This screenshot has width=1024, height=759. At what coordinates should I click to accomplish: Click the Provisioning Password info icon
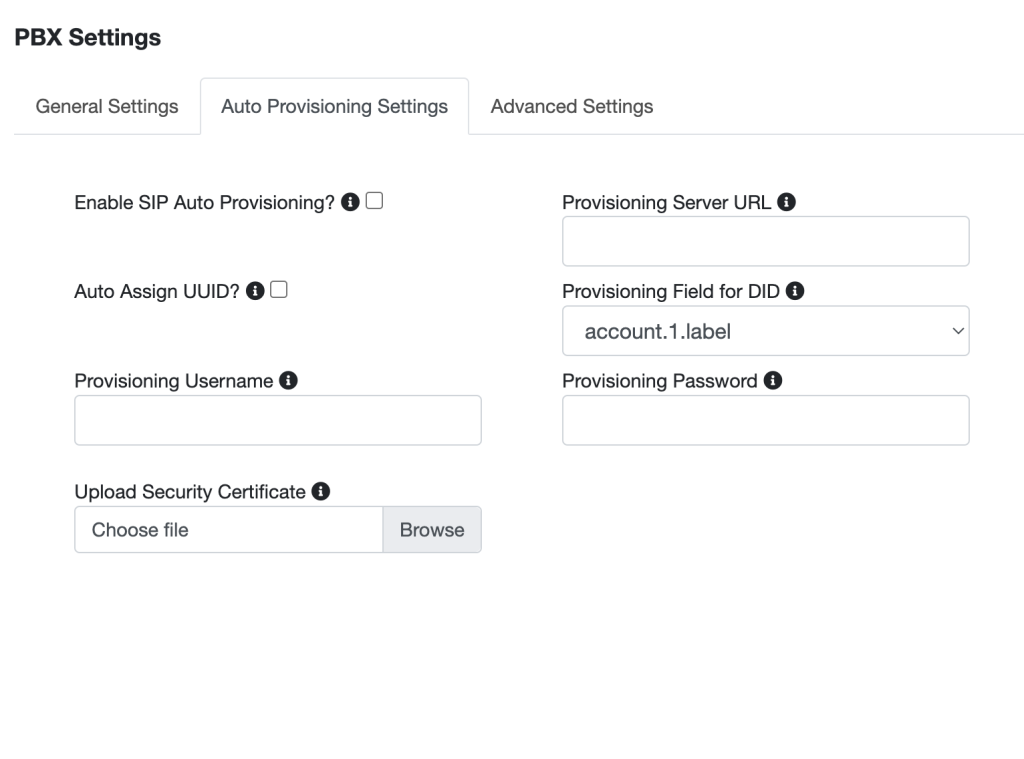click(772, 381)
